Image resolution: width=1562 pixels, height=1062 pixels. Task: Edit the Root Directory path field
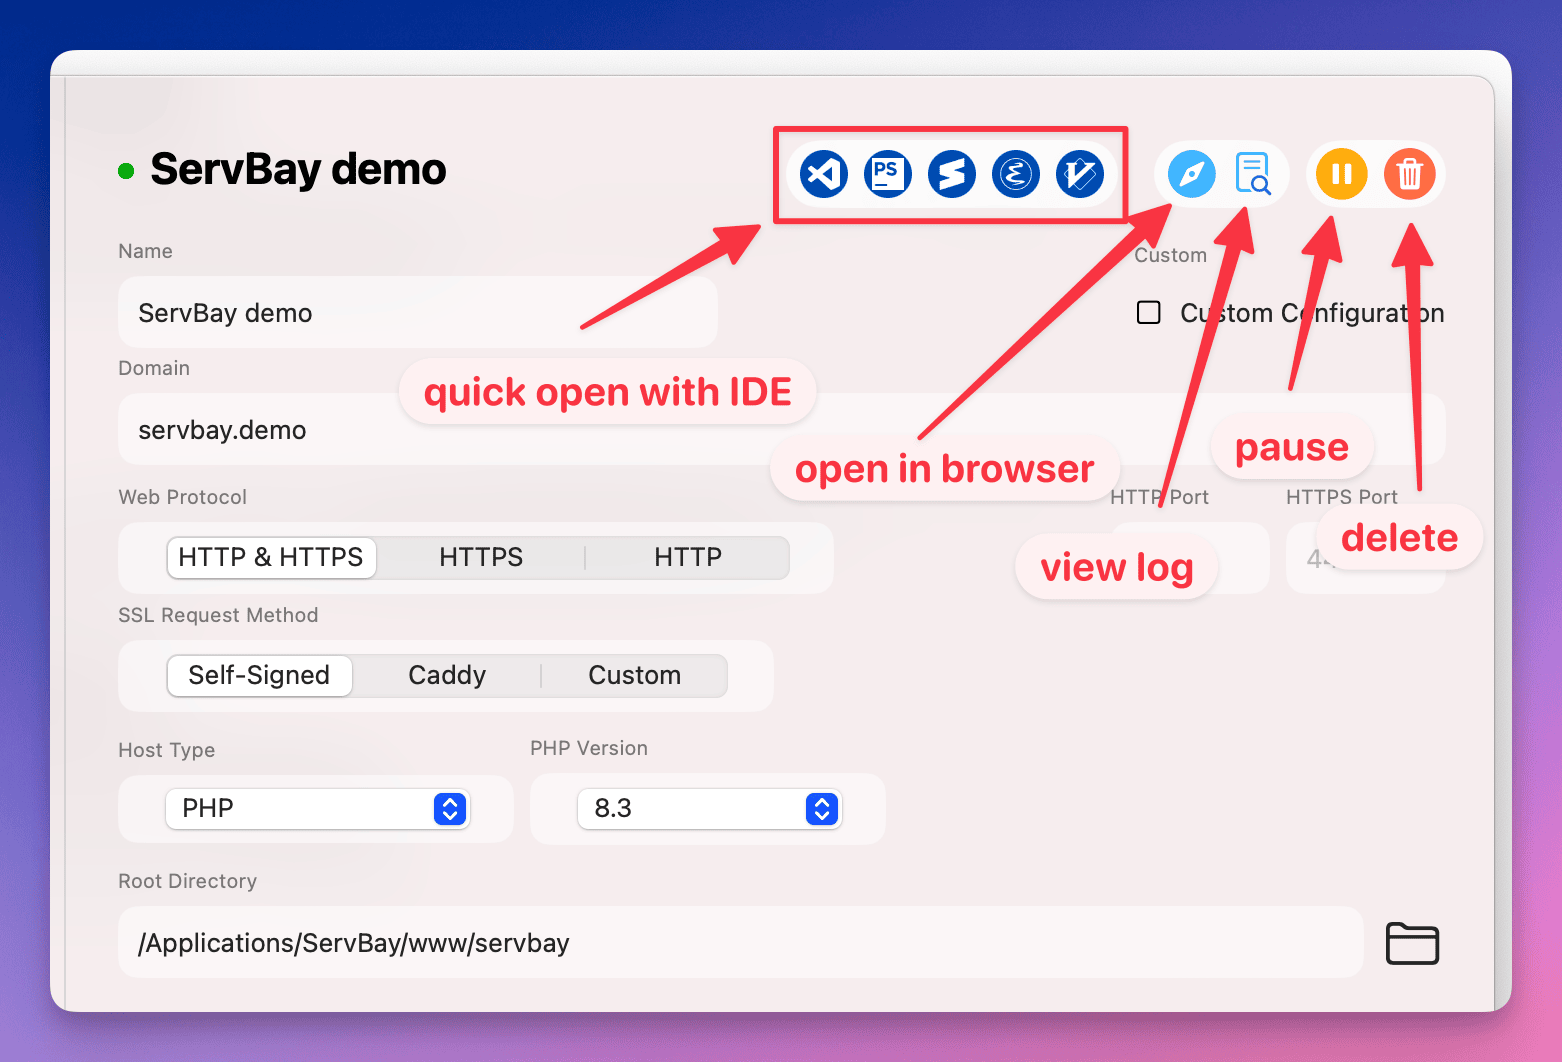pos(741,943)
